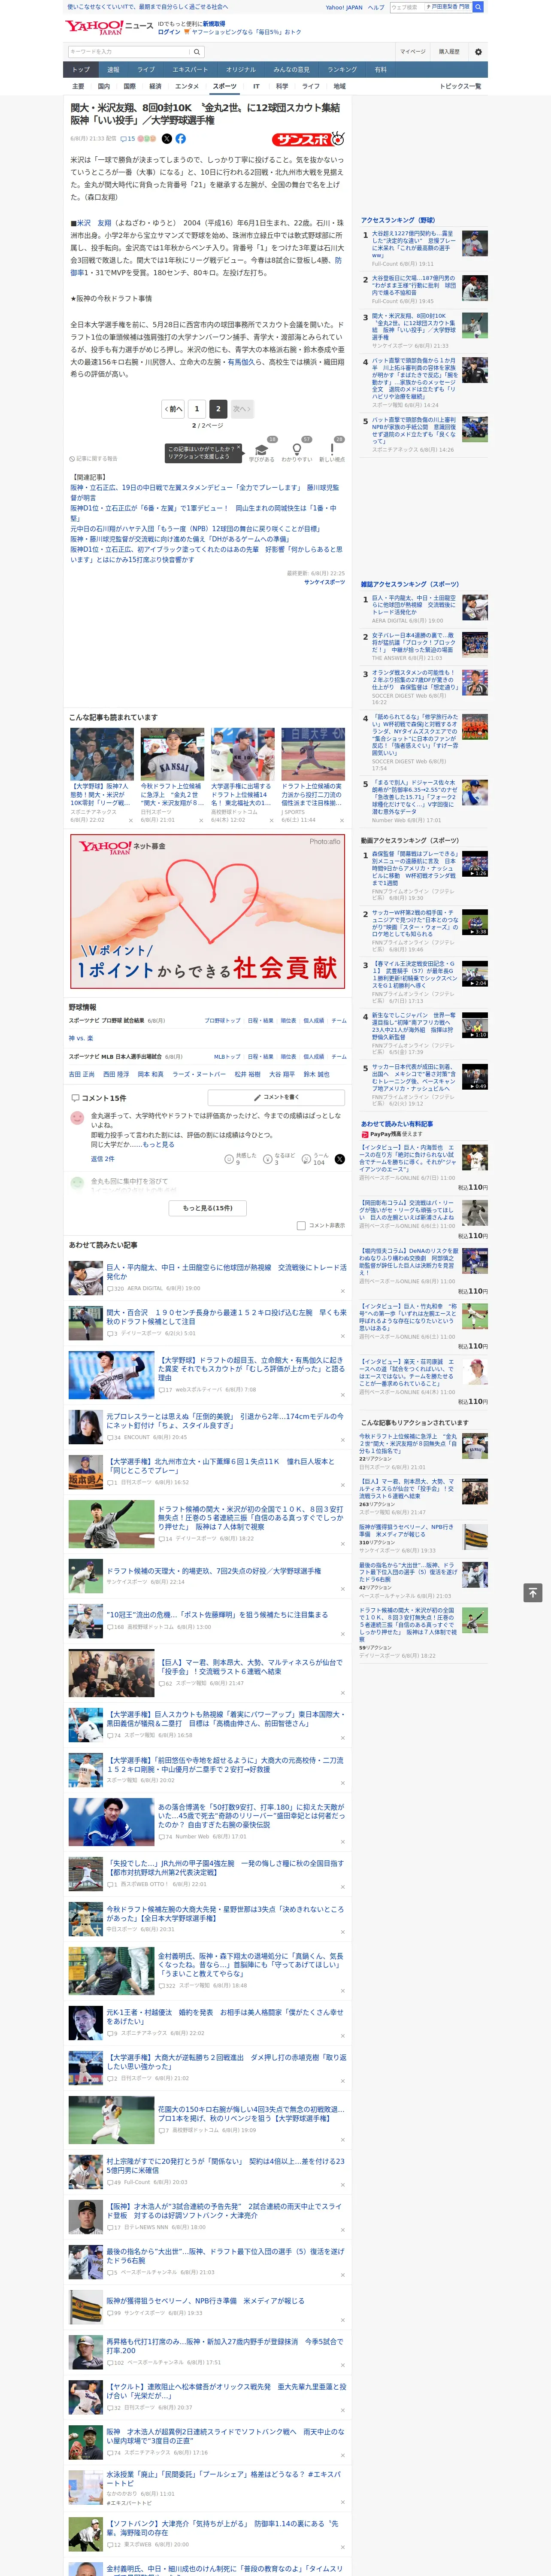Share the top comment on X
Screen dimensions: 551x2576
[x=339, y=1159]
